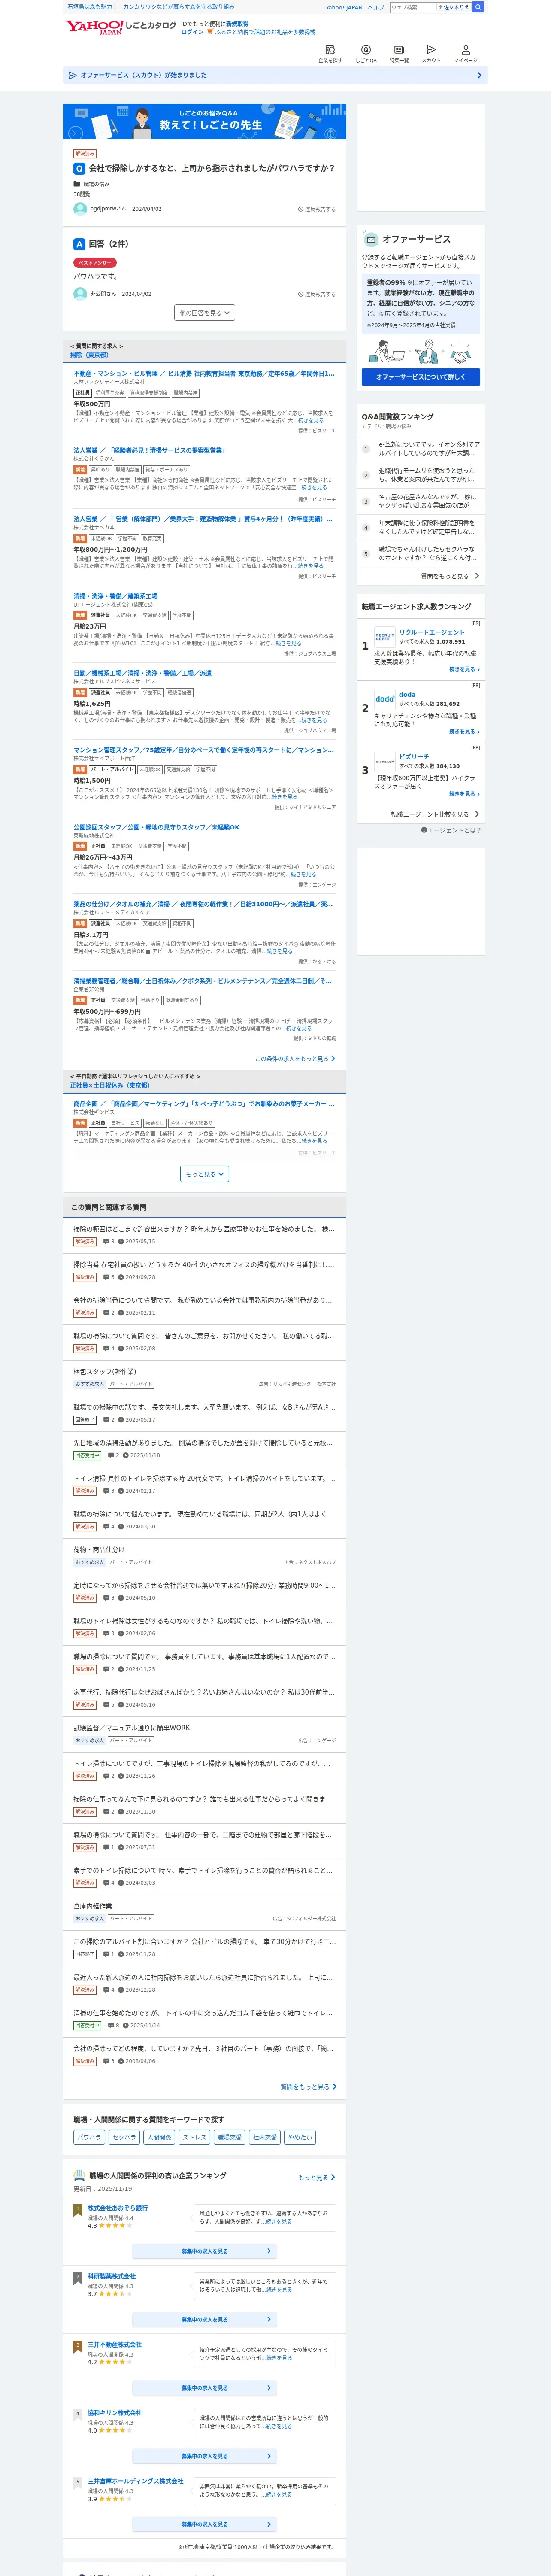This screenshot has height=2576, width=551.
Task: Open ranked Q&A number 1 about e-革新
Action: click(420, 449)
